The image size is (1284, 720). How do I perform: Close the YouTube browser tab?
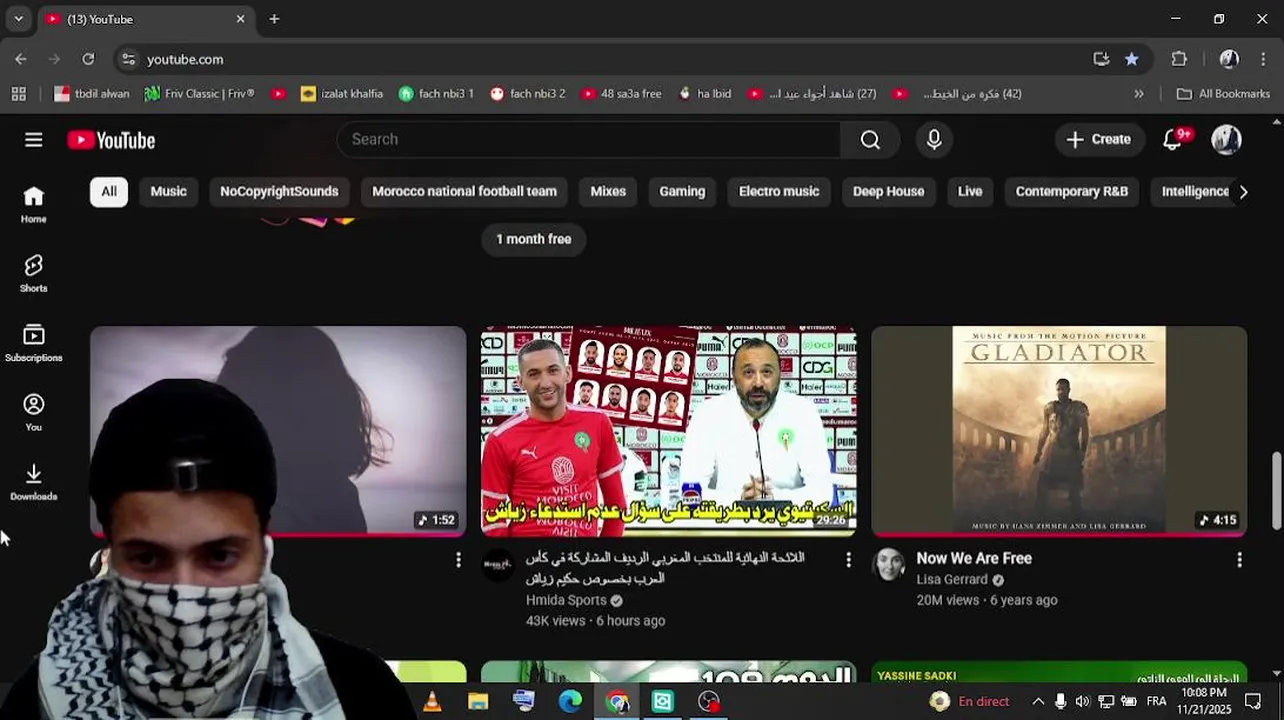[x=240, y=19]
